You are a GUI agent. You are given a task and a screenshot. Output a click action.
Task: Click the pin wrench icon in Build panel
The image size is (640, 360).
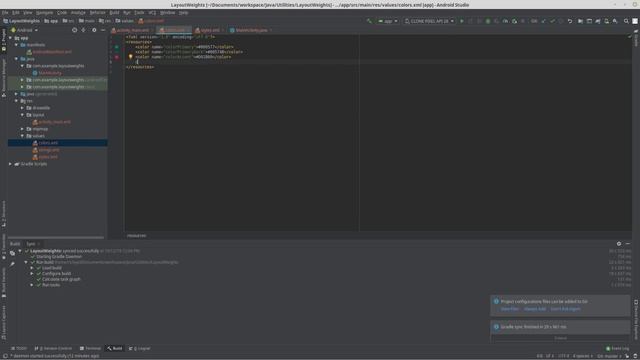coord(12,264)
